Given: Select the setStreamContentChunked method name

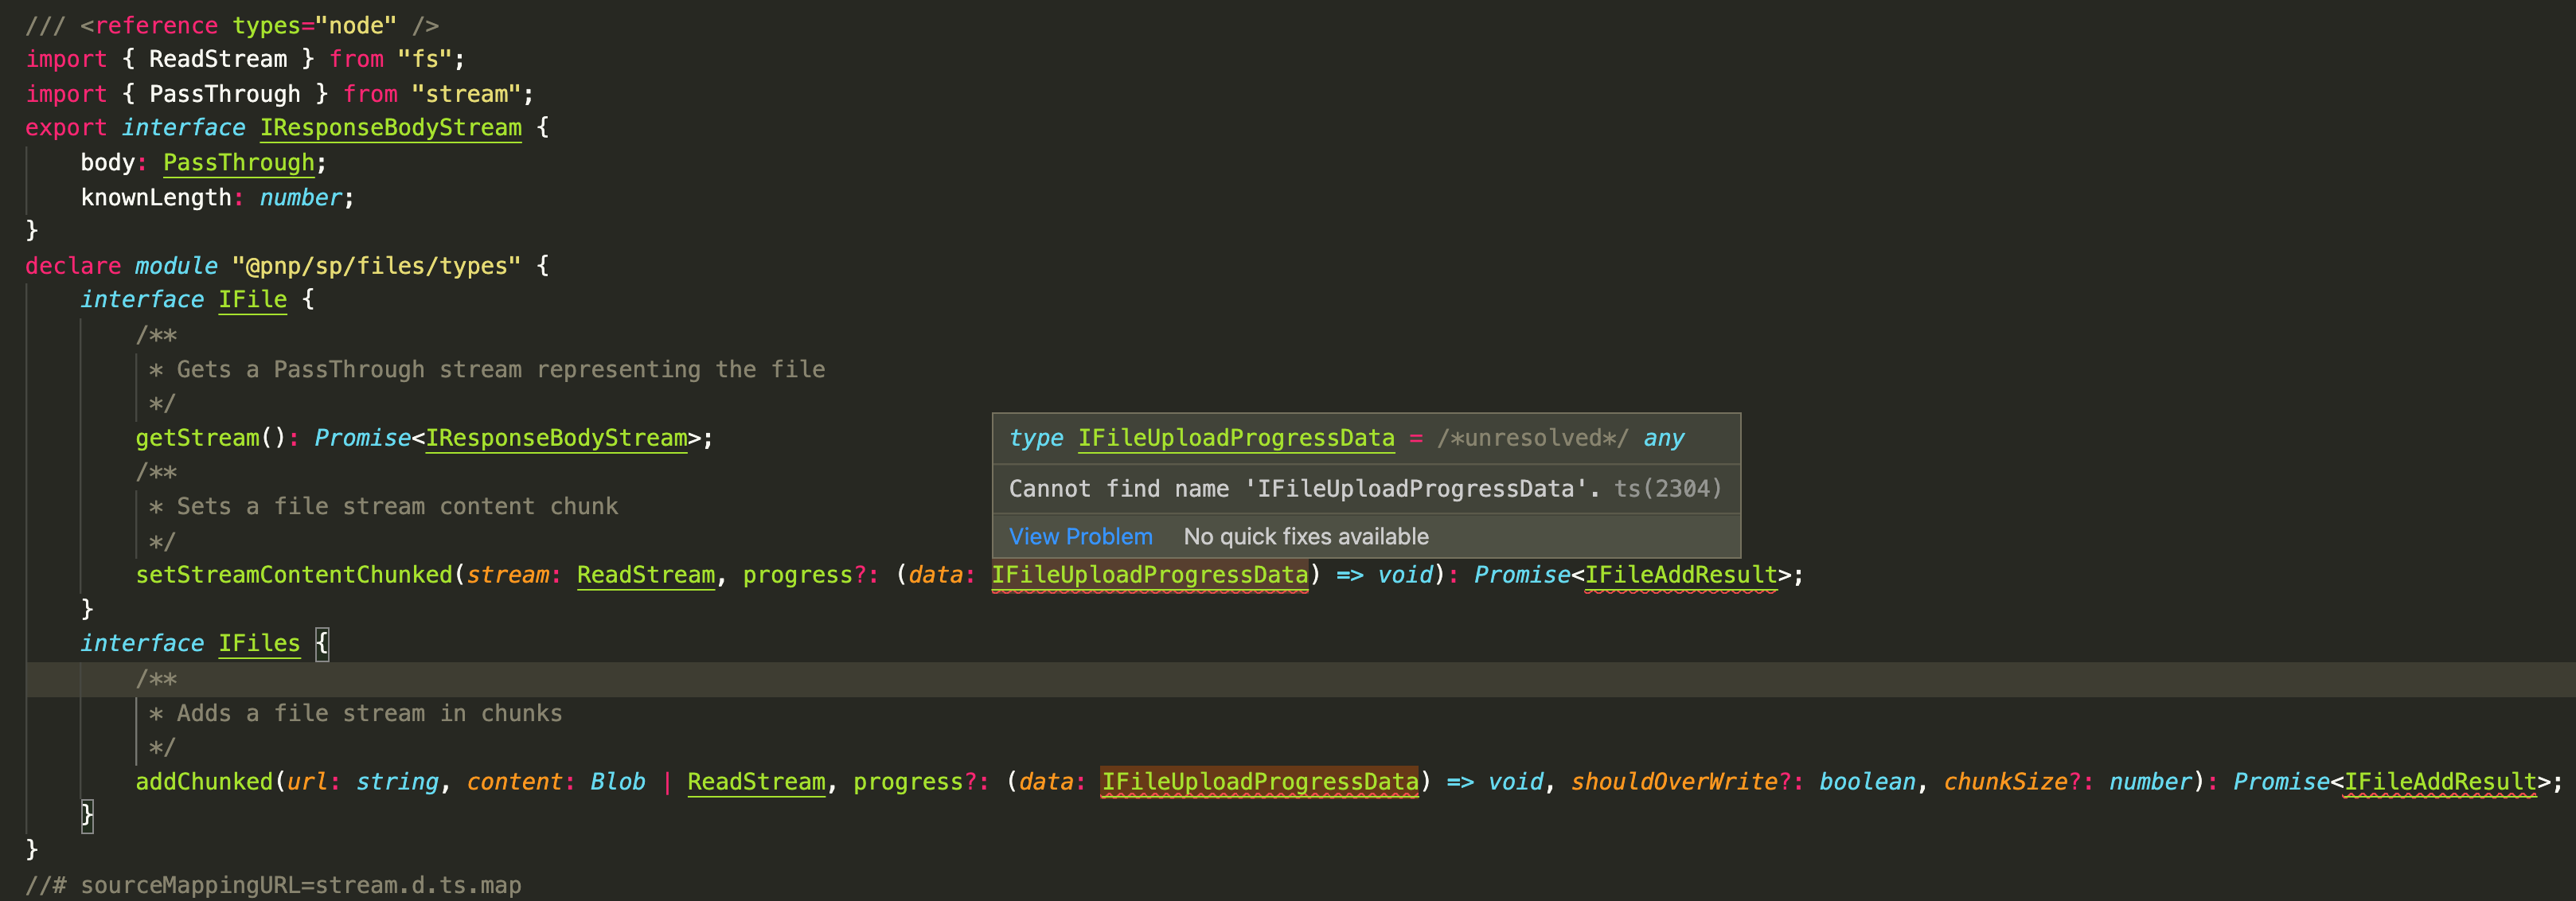Looking at the screenshot, I should pyautogui.click(x=295, y=575).
